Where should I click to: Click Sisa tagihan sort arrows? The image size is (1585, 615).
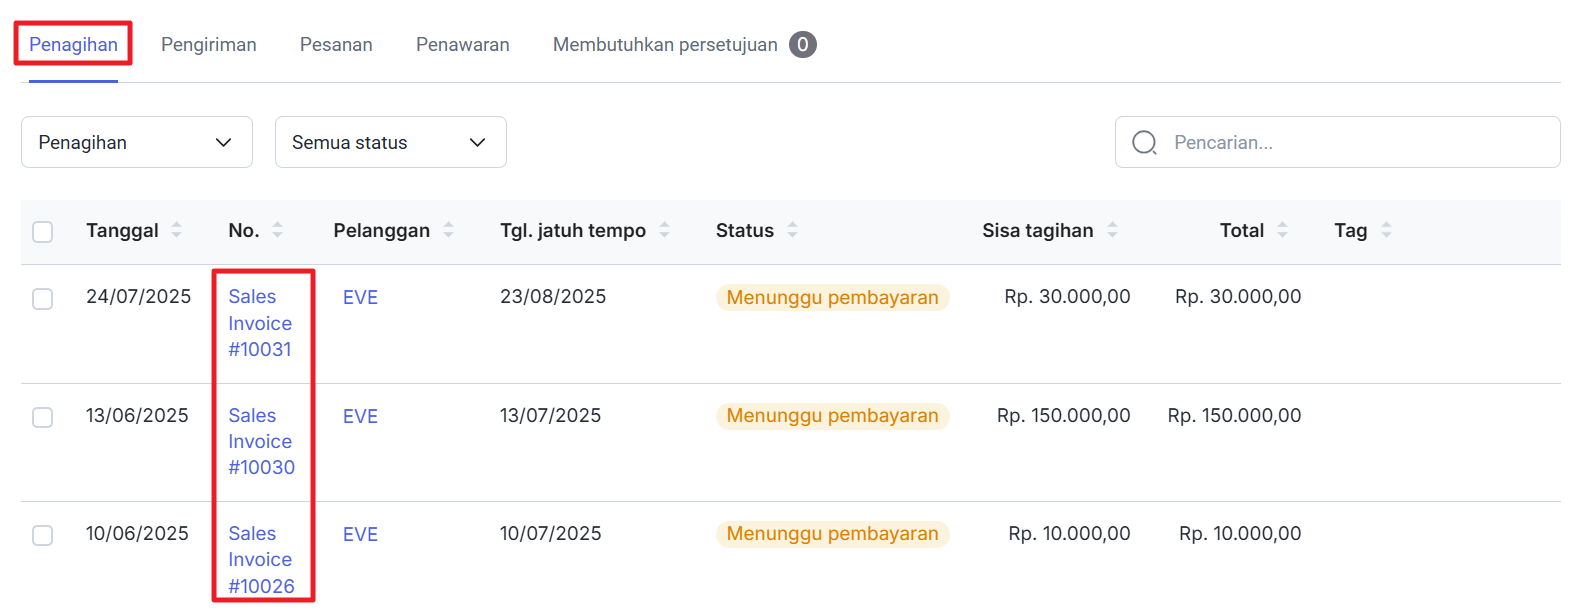click(1112, 230)
